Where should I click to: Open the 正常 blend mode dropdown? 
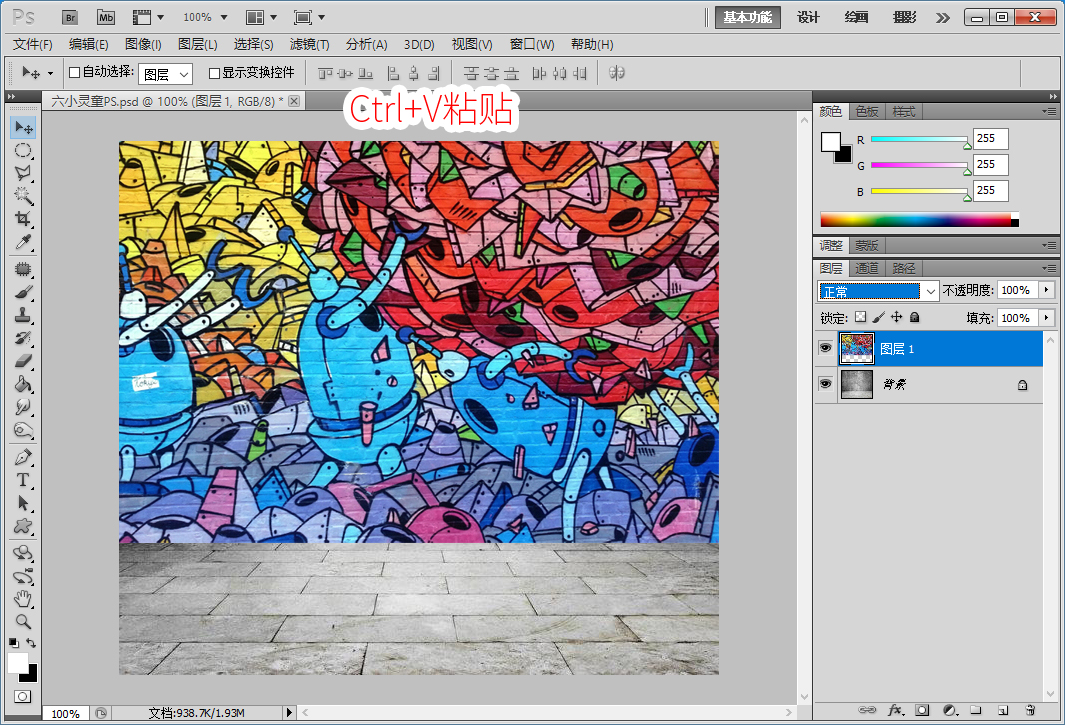(x=878, y=291)
